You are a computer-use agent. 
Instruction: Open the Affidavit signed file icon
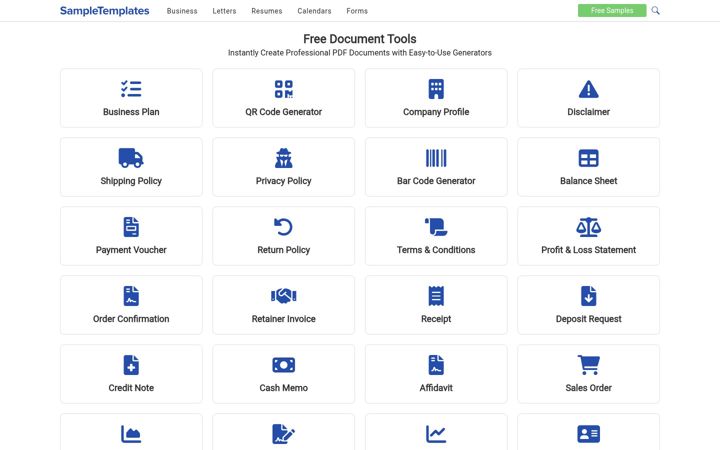tap(436, 365)
